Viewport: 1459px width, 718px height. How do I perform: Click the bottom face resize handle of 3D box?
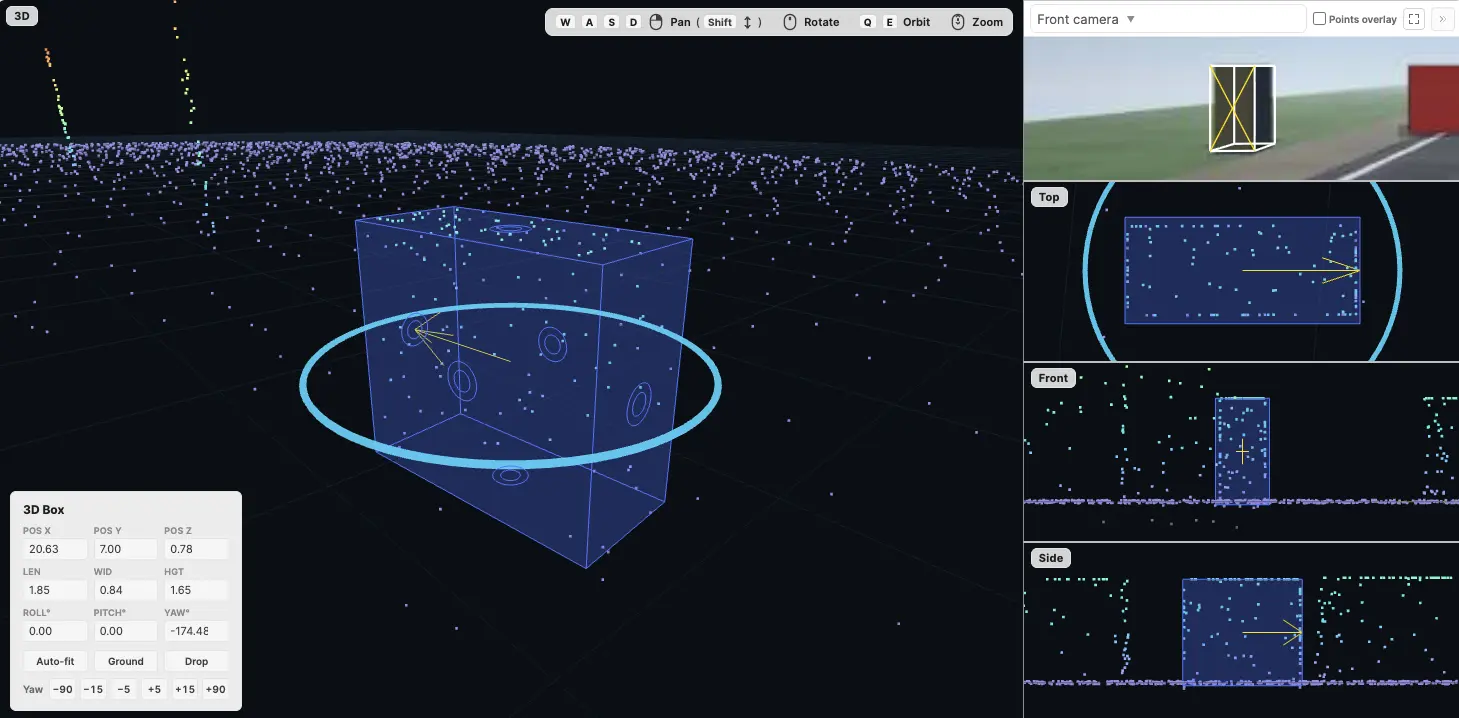511,475
